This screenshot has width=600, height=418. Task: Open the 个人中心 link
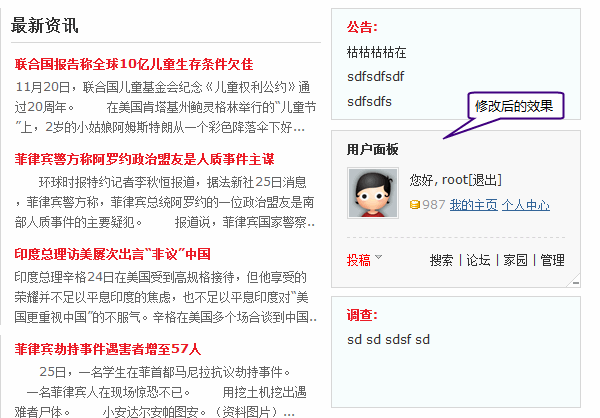[526, 205]
